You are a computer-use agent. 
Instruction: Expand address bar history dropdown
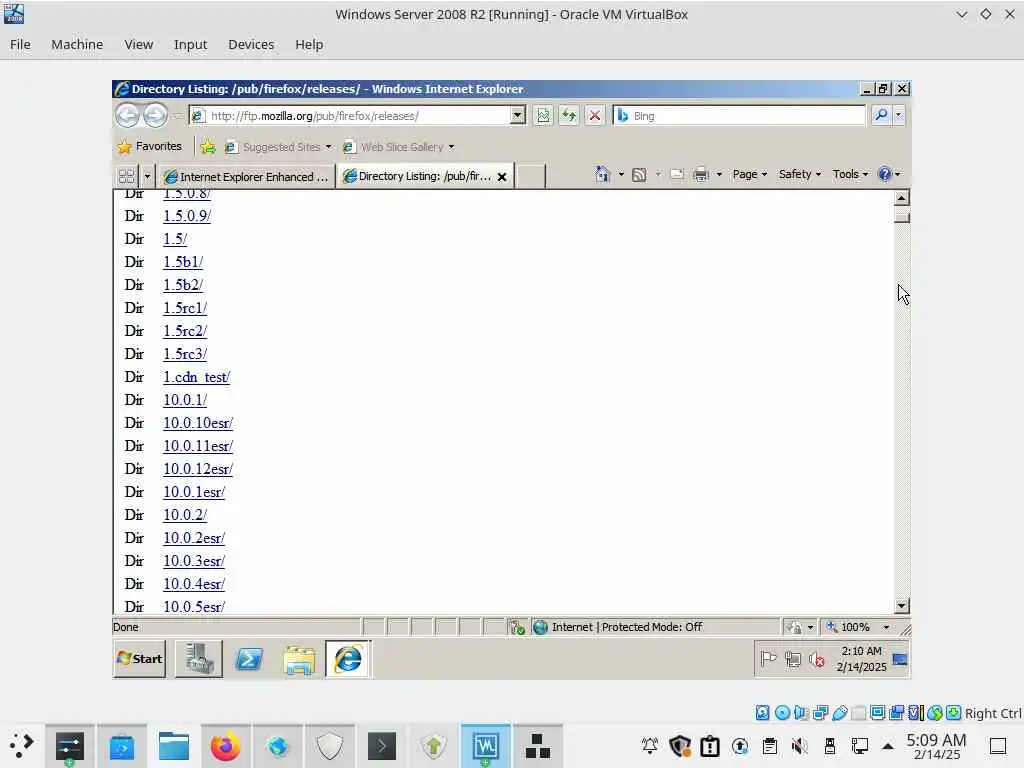(517, 116)
